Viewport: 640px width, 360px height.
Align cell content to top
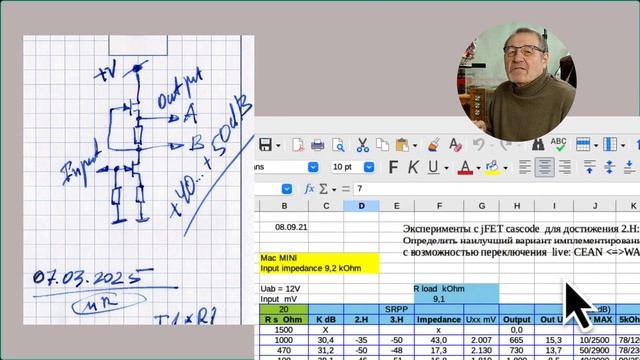(x=589, y=167)
